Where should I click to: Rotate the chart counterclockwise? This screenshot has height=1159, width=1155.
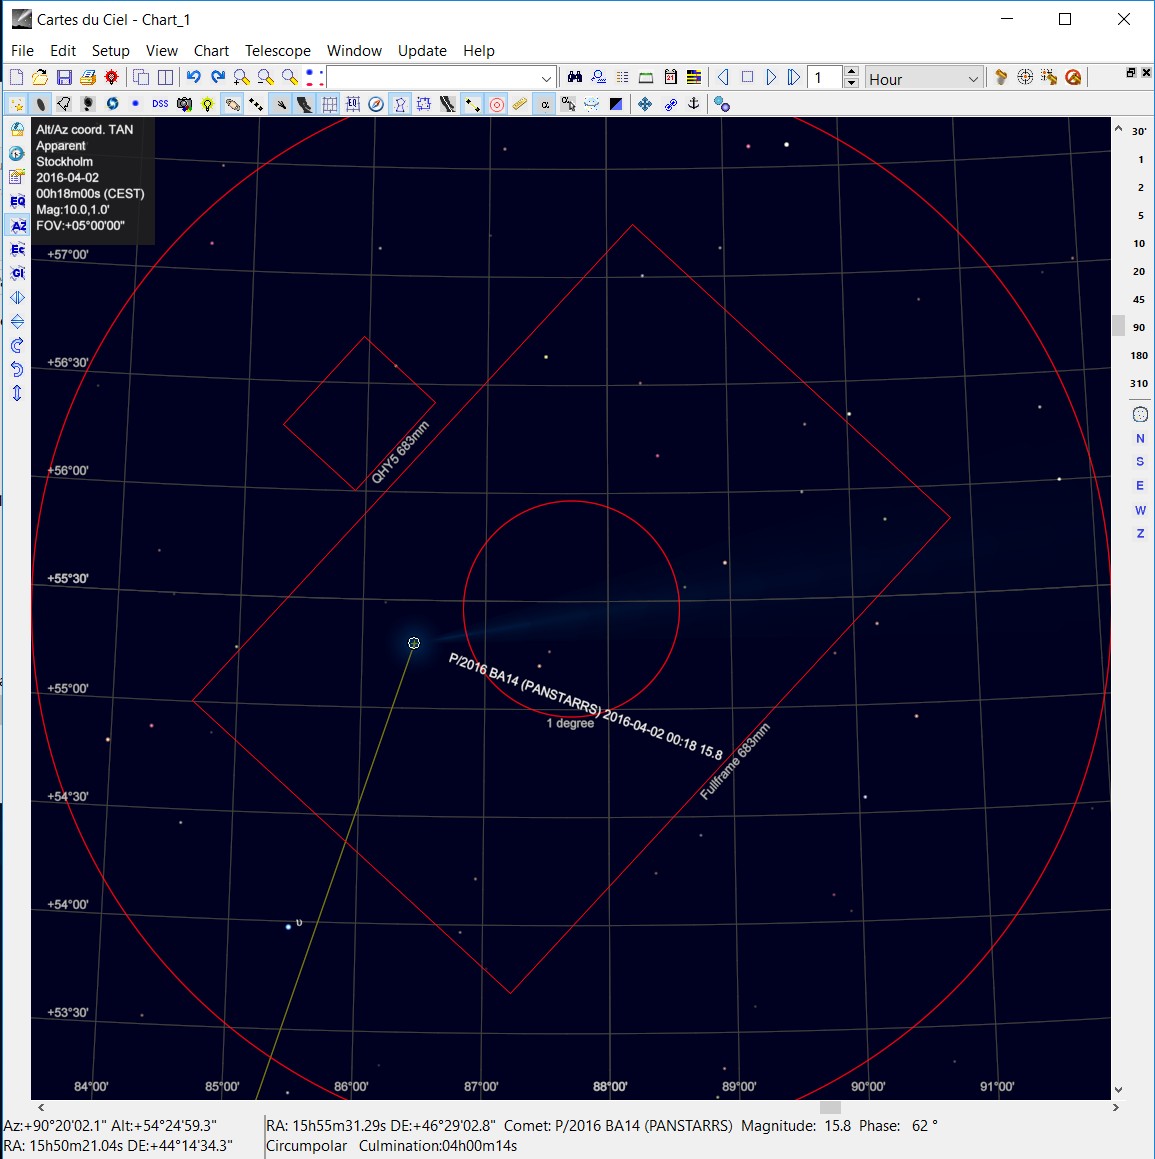pyautogui.click(x=18, y=370)
